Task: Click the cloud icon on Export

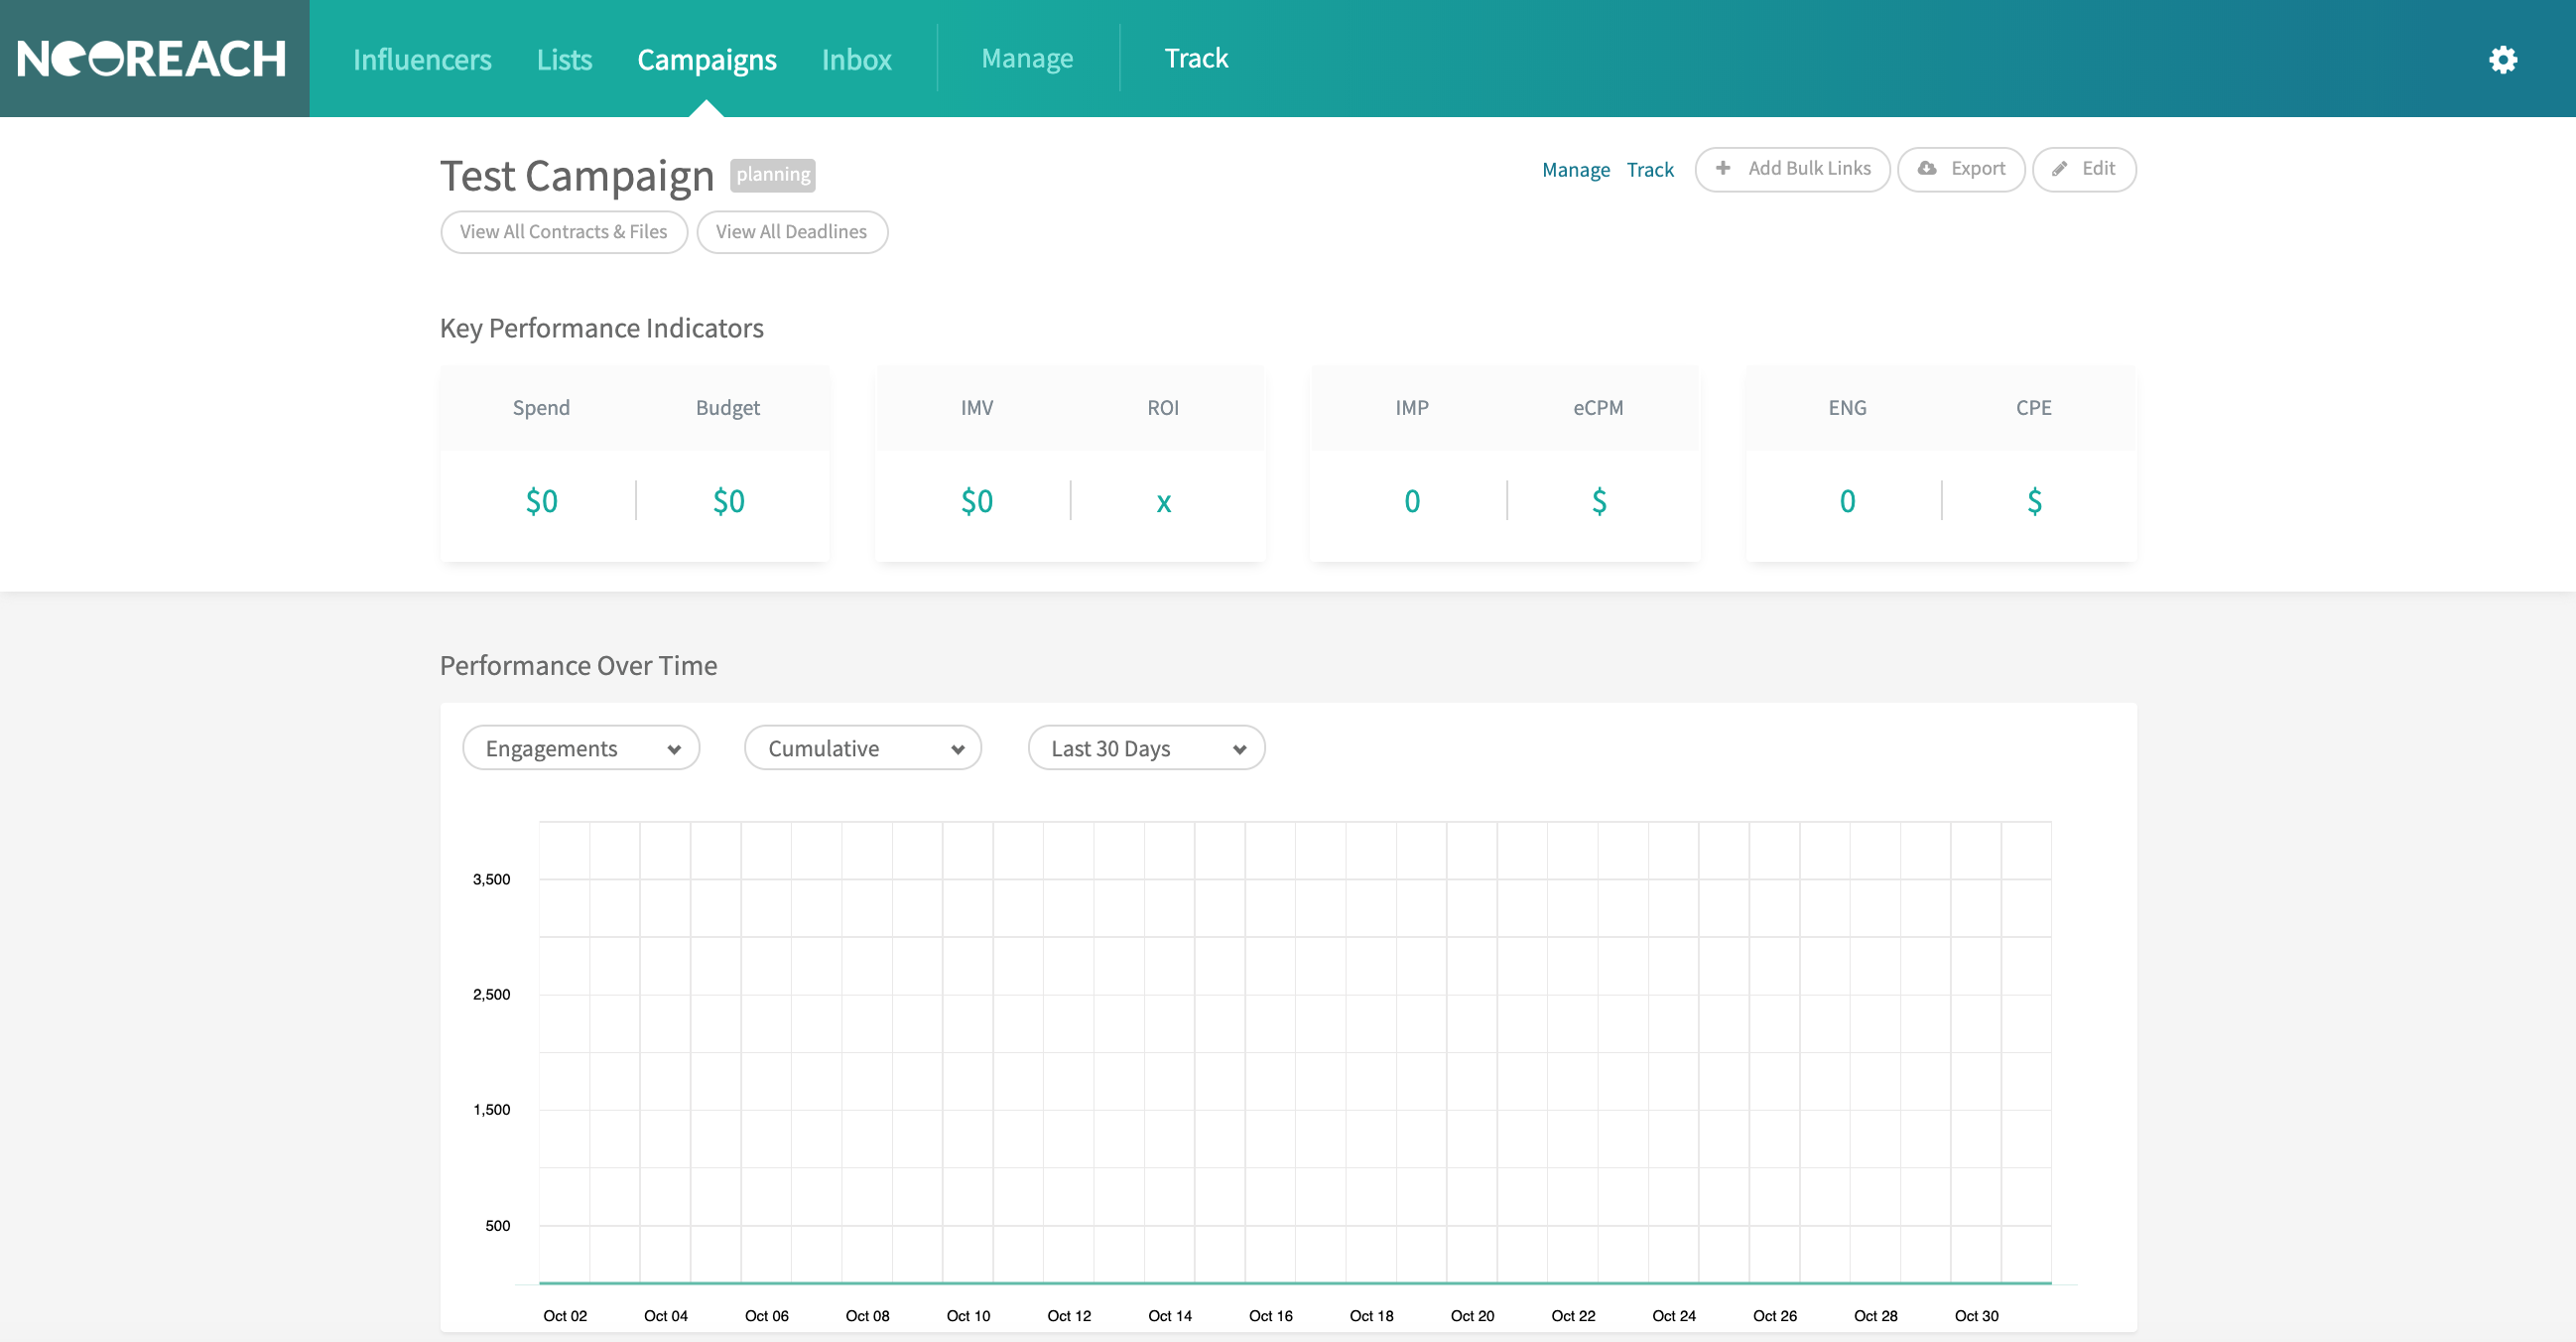Action: (1927, 168)
